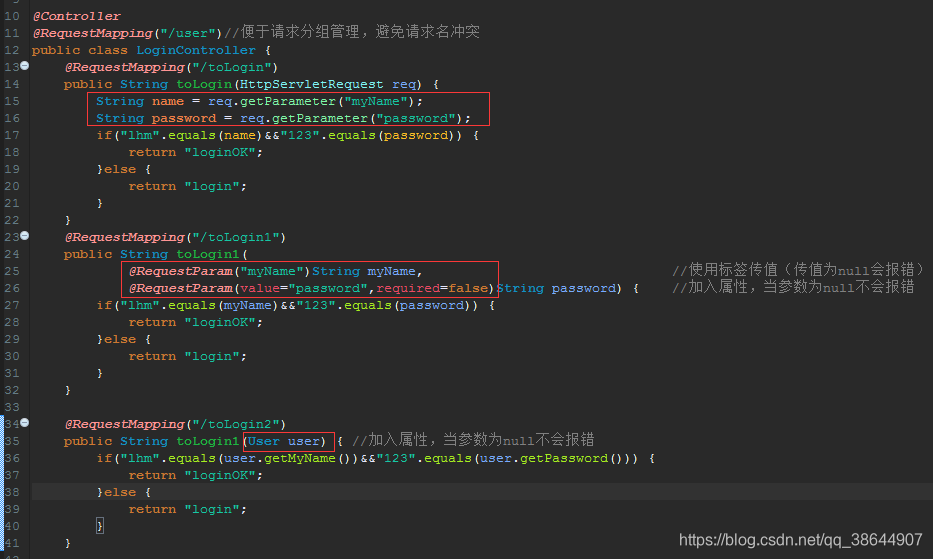Click the LoginController class name
Image resolution: width=933 pixels, height=559 pixels.
tap(196, 50)
